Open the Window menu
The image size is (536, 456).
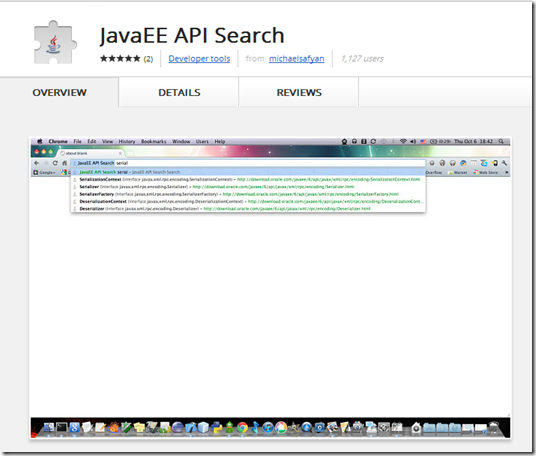[x=181, y=141]
